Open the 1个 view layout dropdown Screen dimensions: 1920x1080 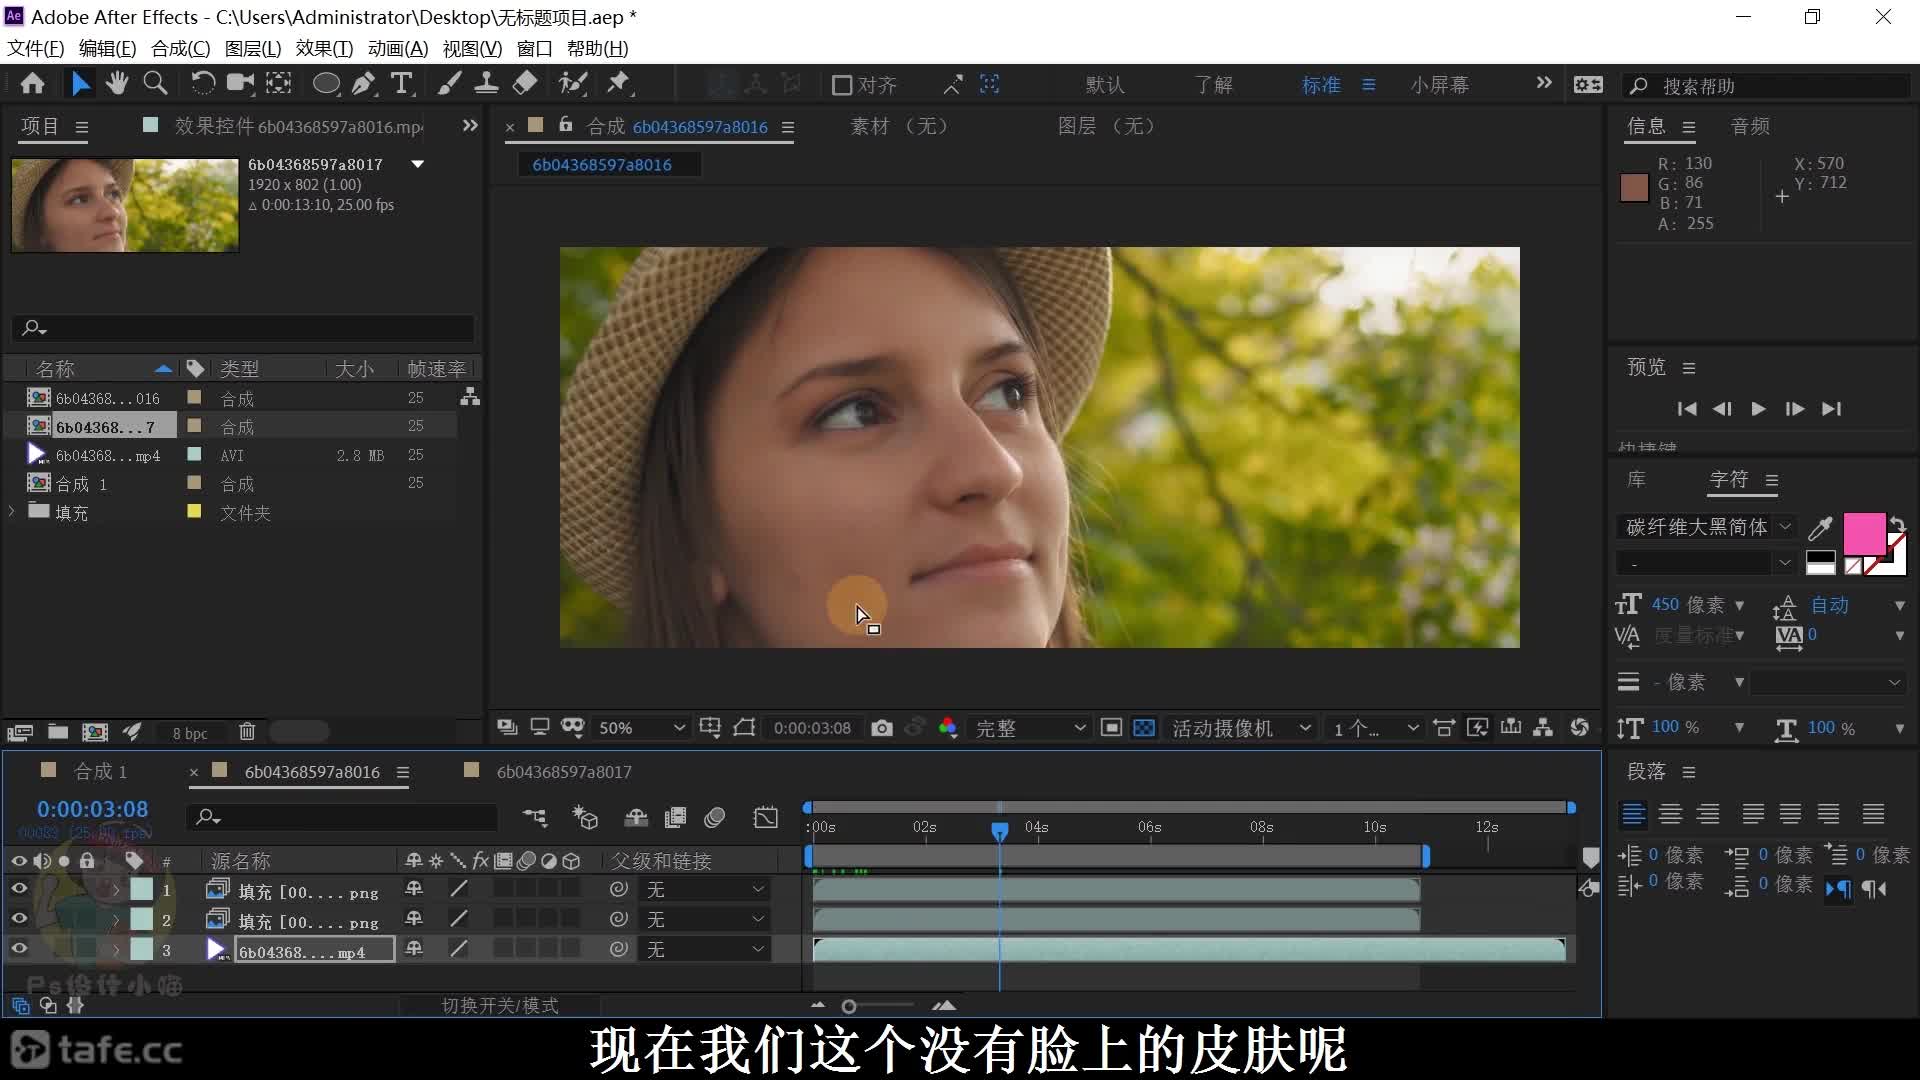coord(1375,728)
